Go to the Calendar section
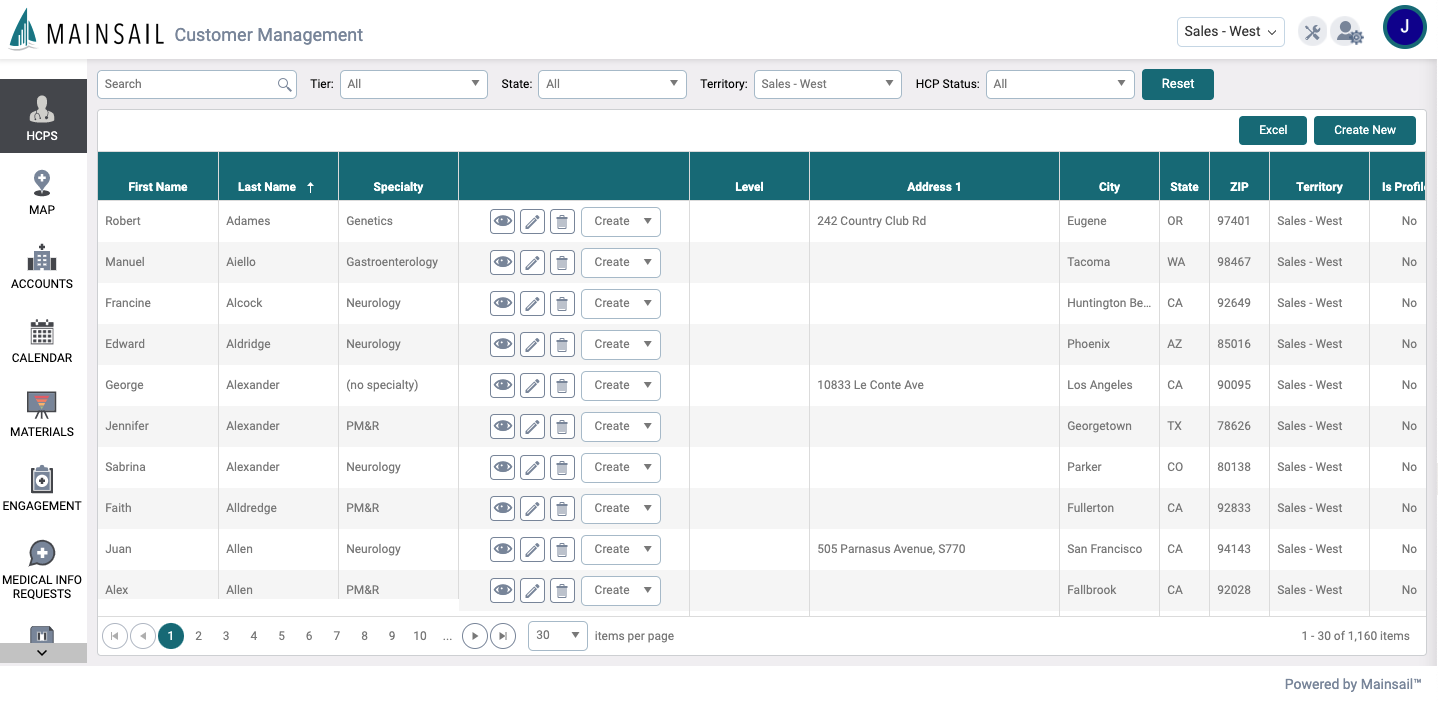Viewport: 1438px width, 702px height. point(42,340)
